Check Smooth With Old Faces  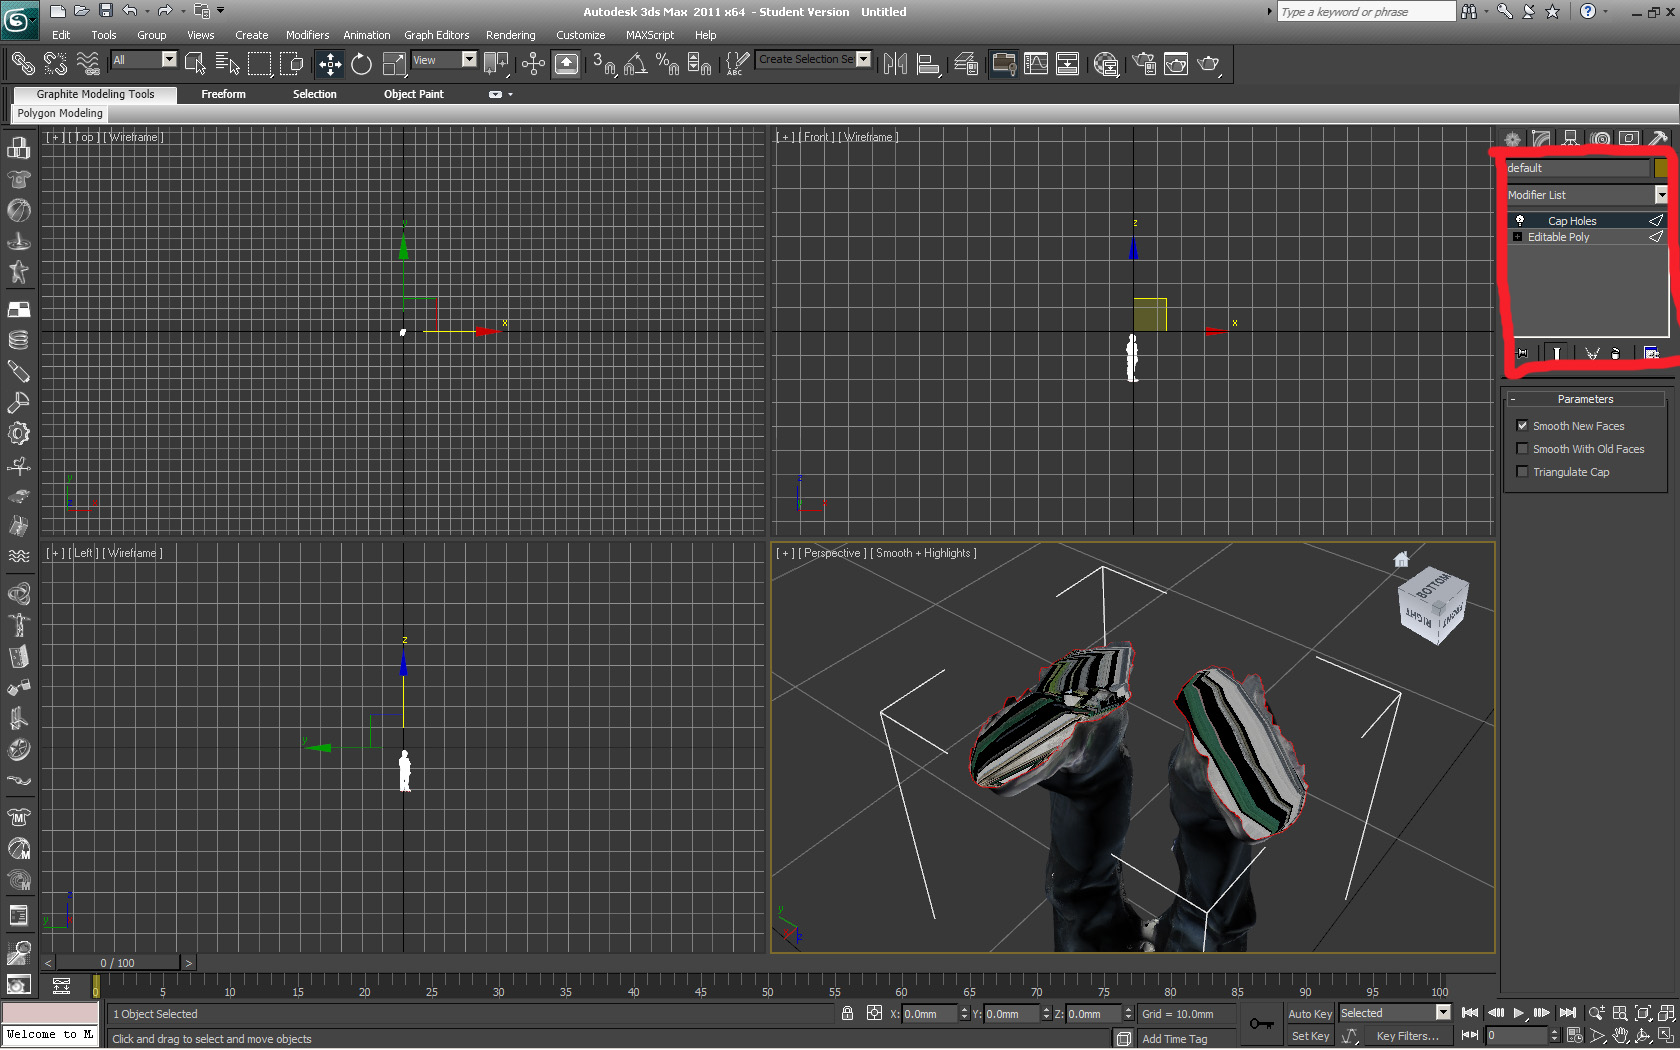pyautogui.click(x=1522, y=448)
